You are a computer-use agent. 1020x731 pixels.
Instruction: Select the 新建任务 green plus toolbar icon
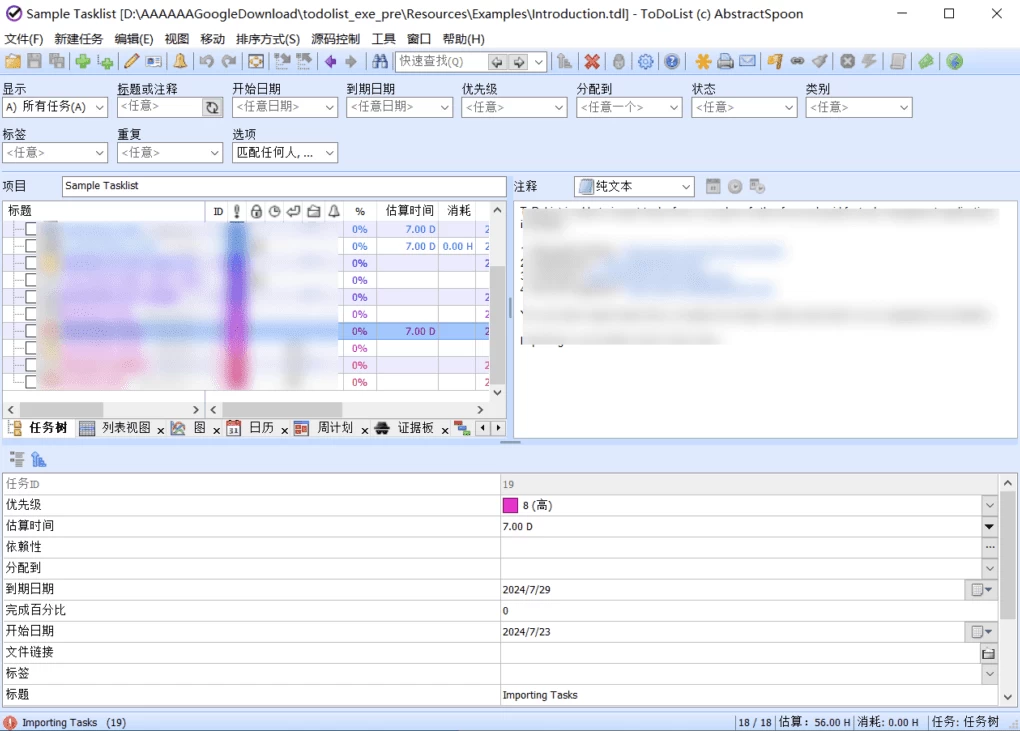(x=84, y=61)
